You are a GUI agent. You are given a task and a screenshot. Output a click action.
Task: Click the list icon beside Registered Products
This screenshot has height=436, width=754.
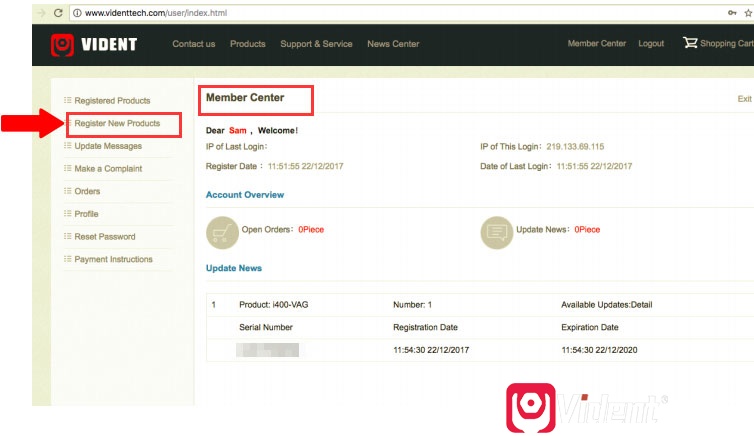(68, 100)
